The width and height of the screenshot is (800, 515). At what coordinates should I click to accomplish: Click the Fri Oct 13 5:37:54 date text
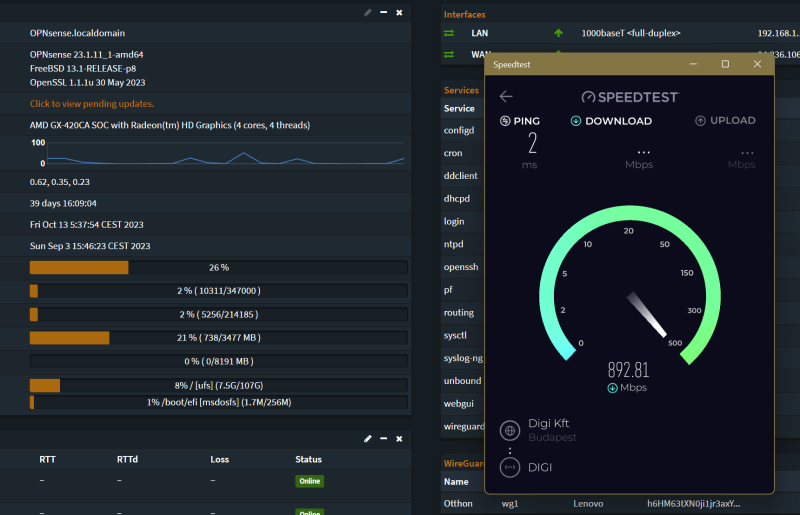click(86, 225)
